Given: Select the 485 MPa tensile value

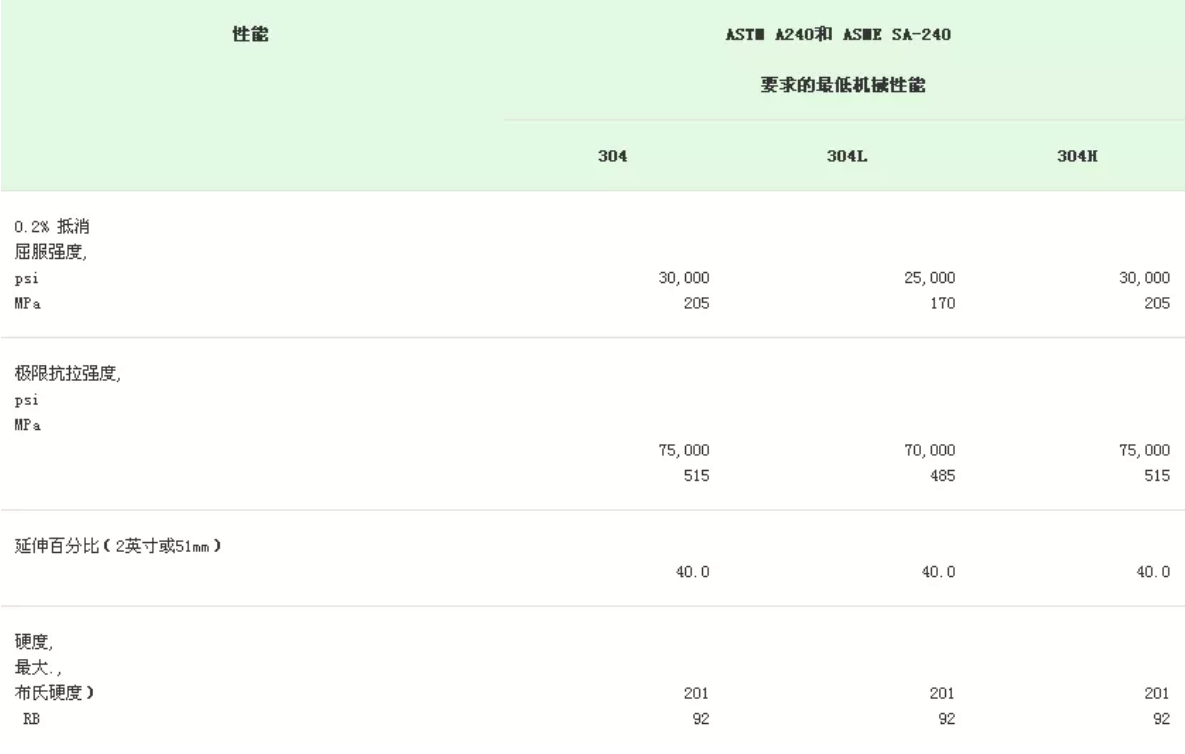Looking at the screenshot, I should click(941, 477).
